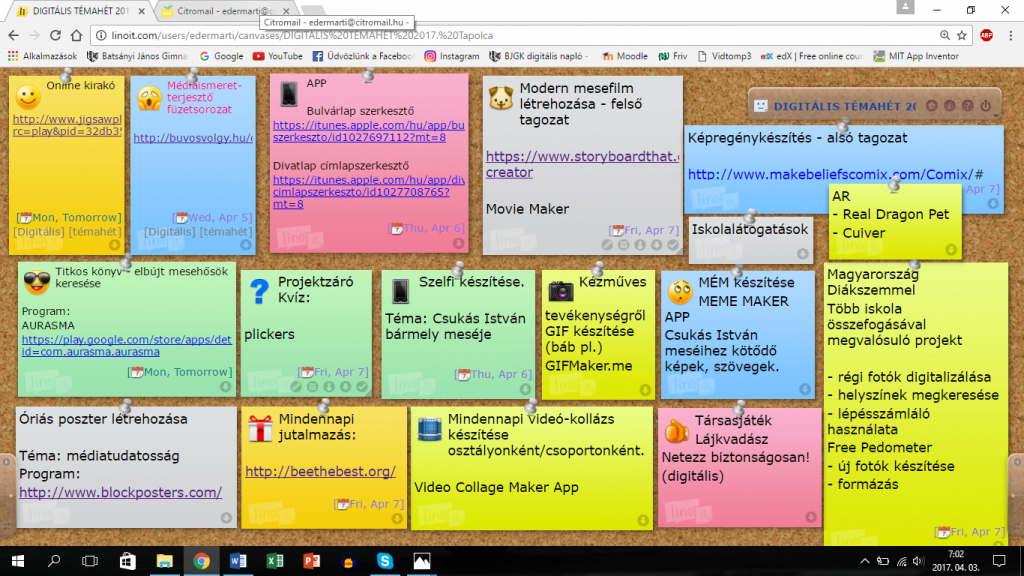Expand down-arrow on Médiaismeret-terjesztő sticky
Viewport: 1024px width, 576px height.
point(246,245)
